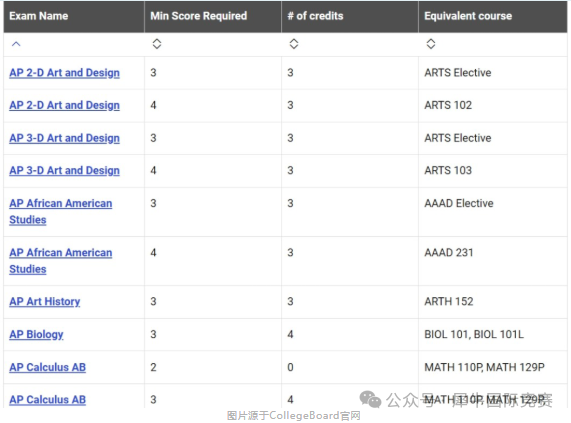The width and height of the screenshot is (571, 423).
Task: Open AP Calculus AB link with min score 3
Action: 48,400
